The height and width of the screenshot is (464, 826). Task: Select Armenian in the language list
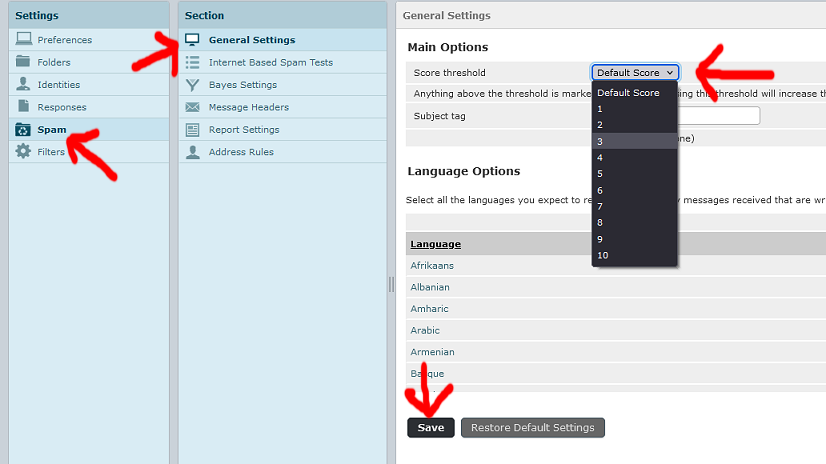coord(432,352)
